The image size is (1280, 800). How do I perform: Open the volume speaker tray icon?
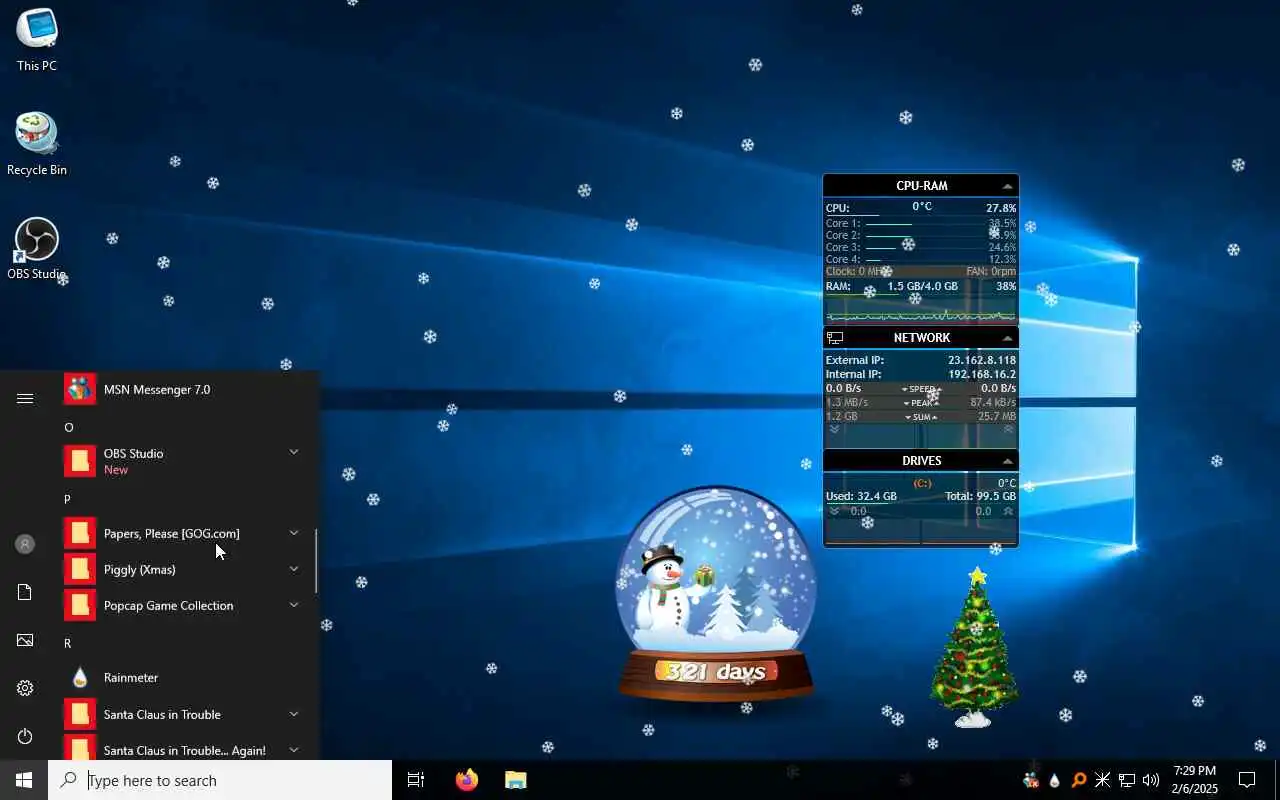1150,780
